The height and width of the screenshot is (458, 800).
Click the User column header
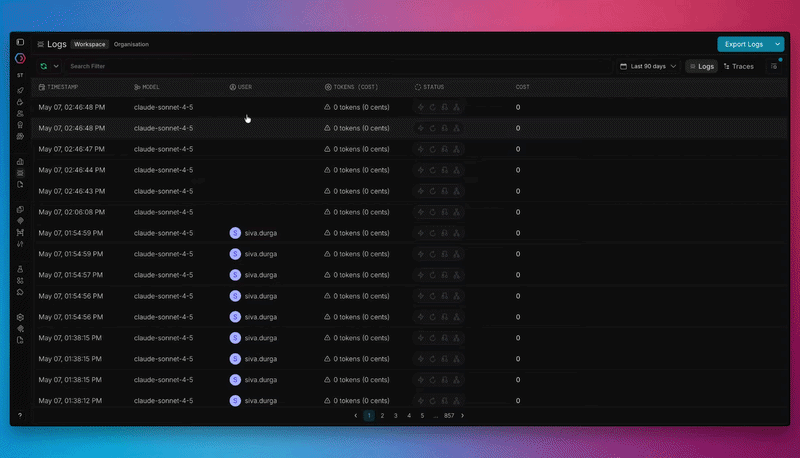coord(241,87)
